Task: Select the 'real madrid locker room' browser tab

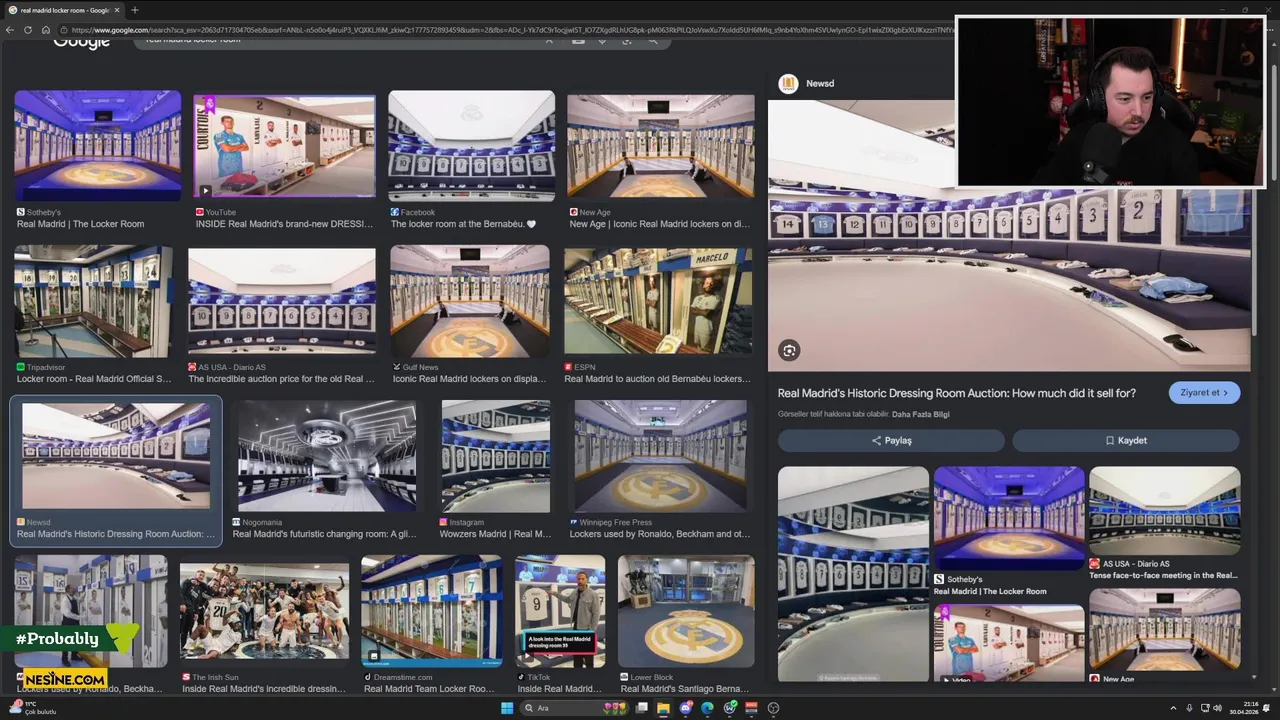Action: 65,10
